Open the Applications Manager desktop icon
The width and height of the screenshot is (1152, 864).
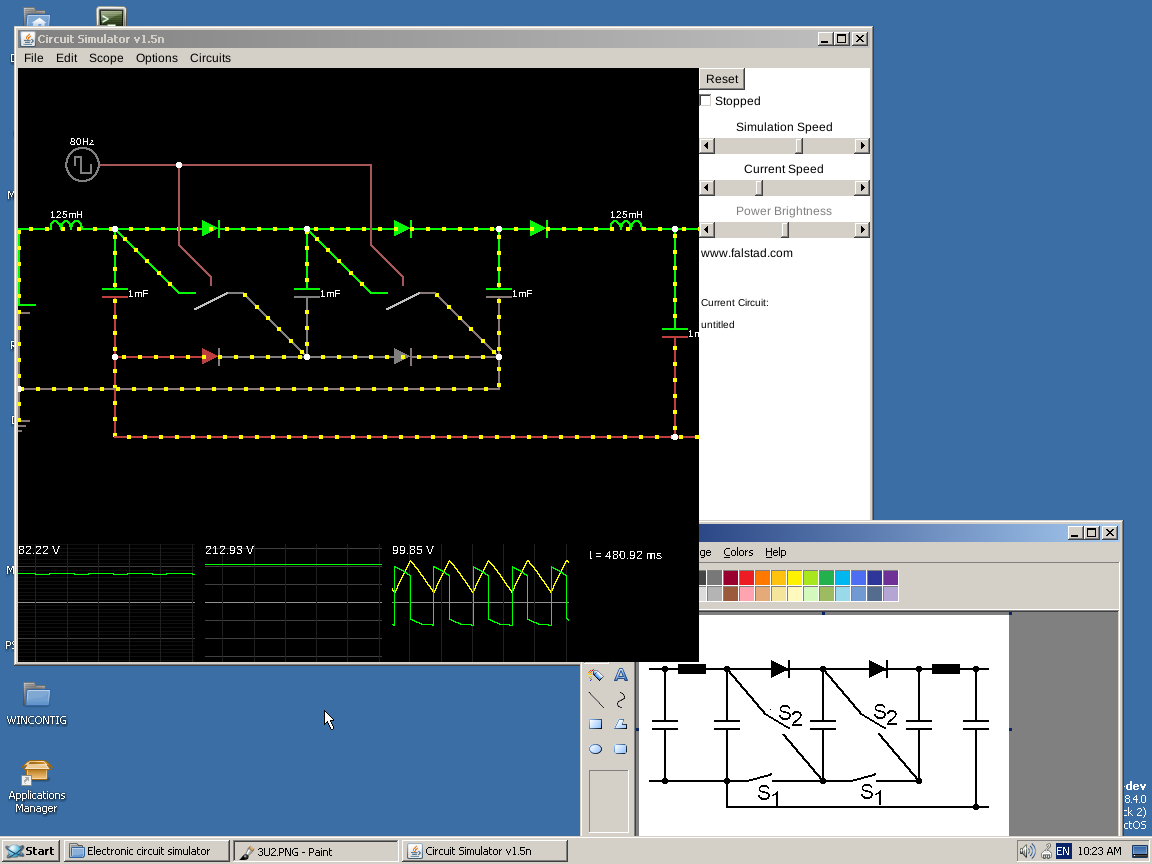[37, 787]
